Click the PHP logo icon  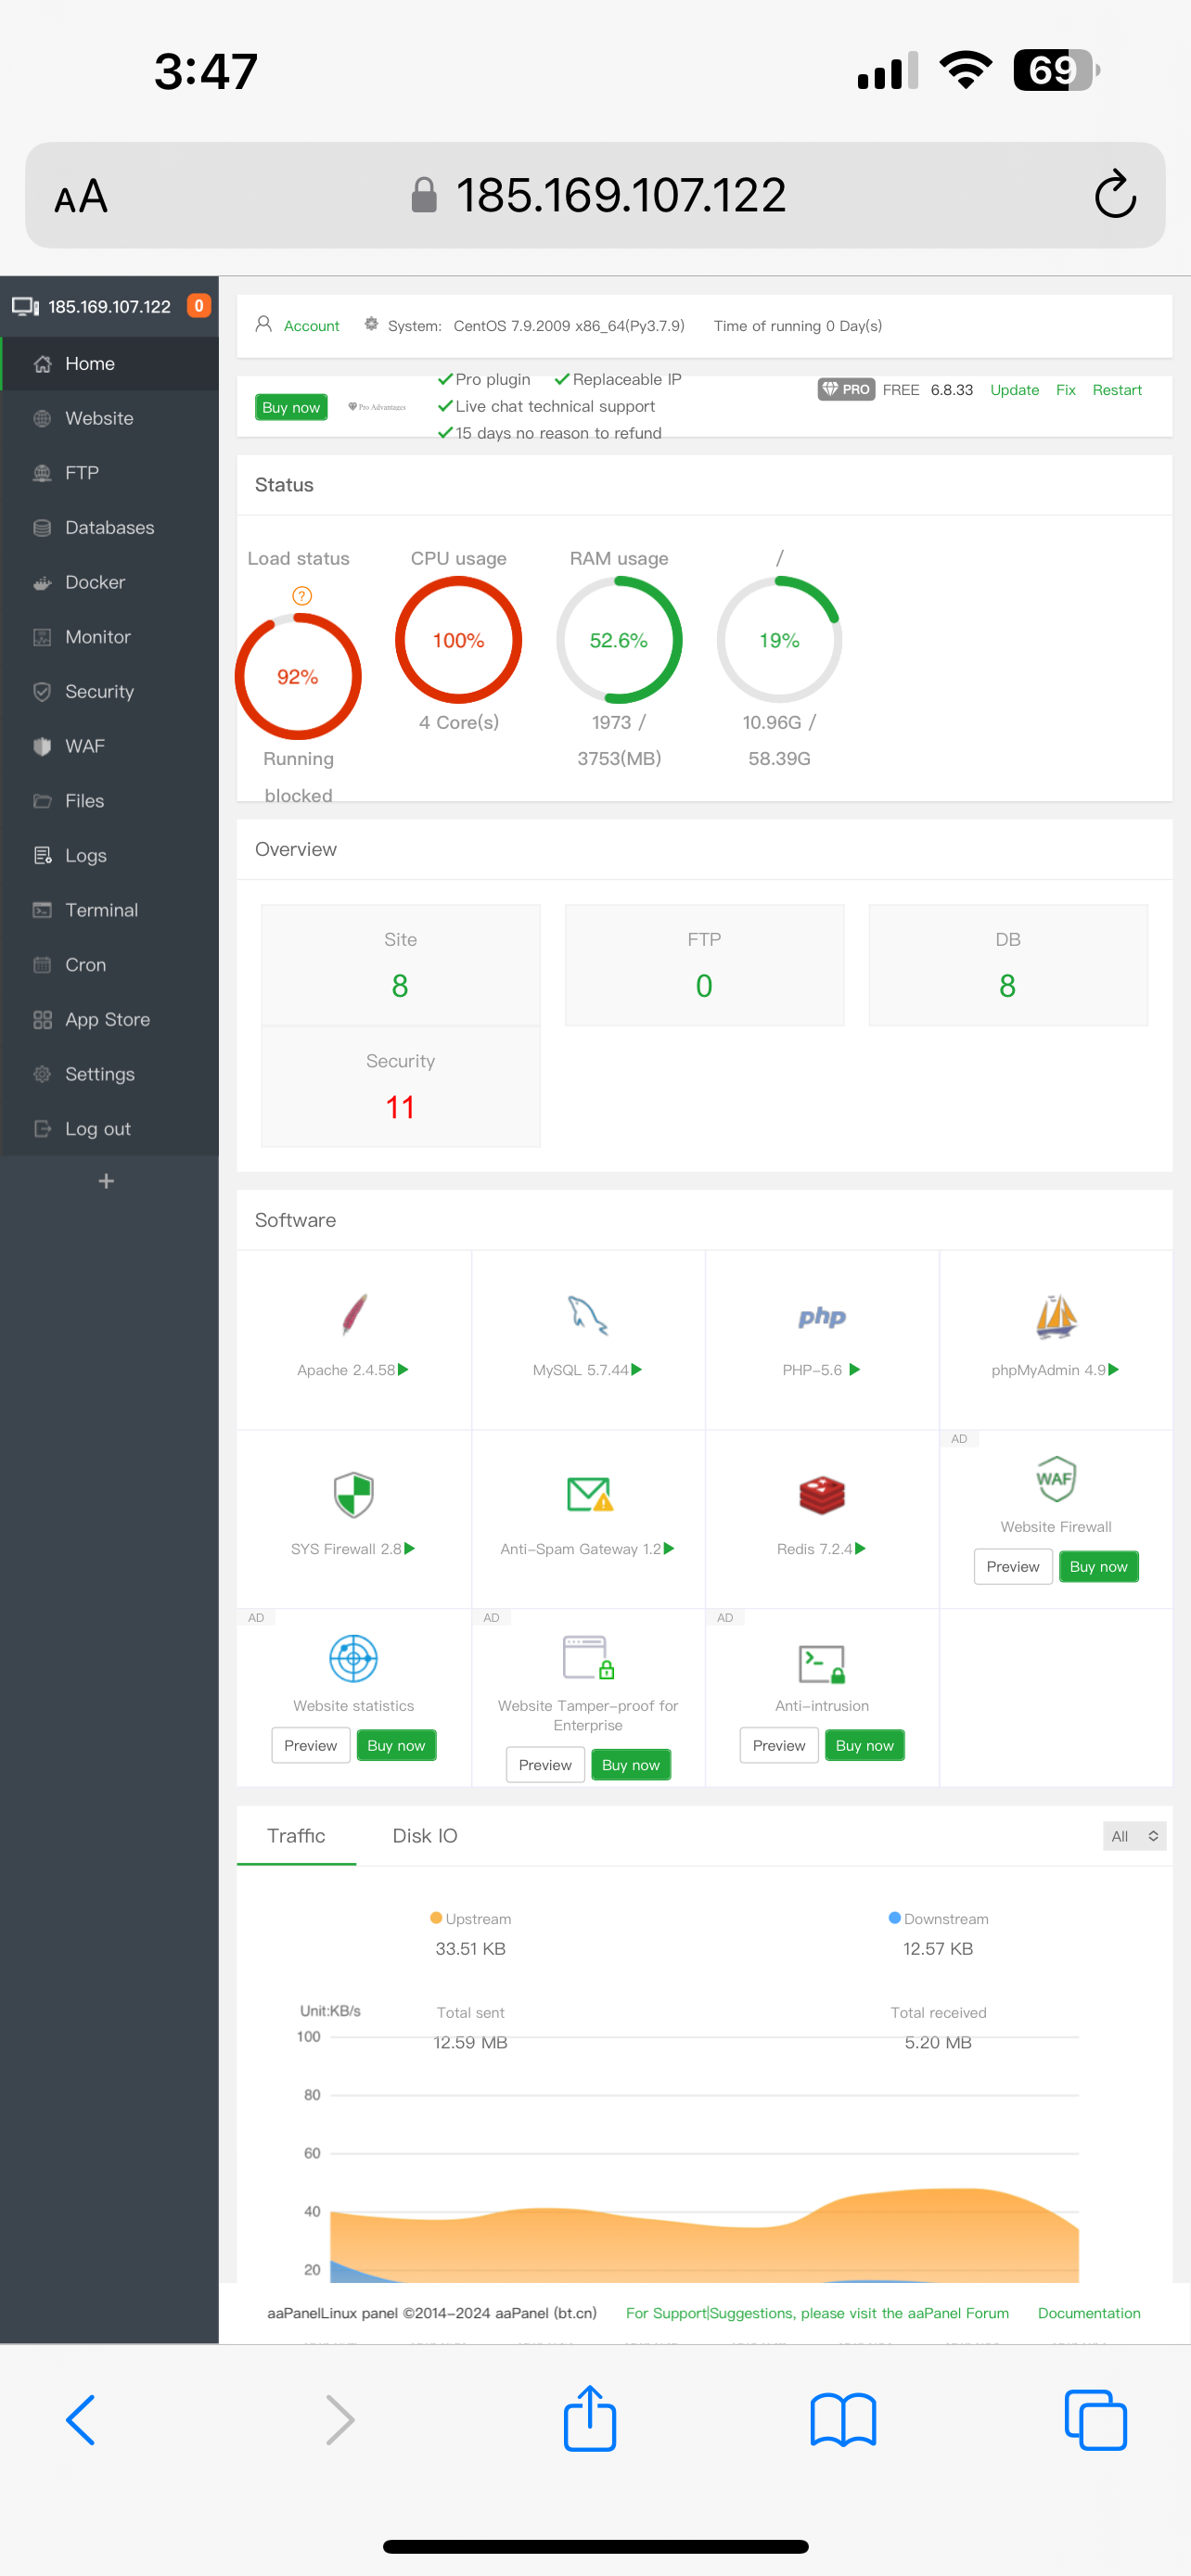click(822, 1317)
